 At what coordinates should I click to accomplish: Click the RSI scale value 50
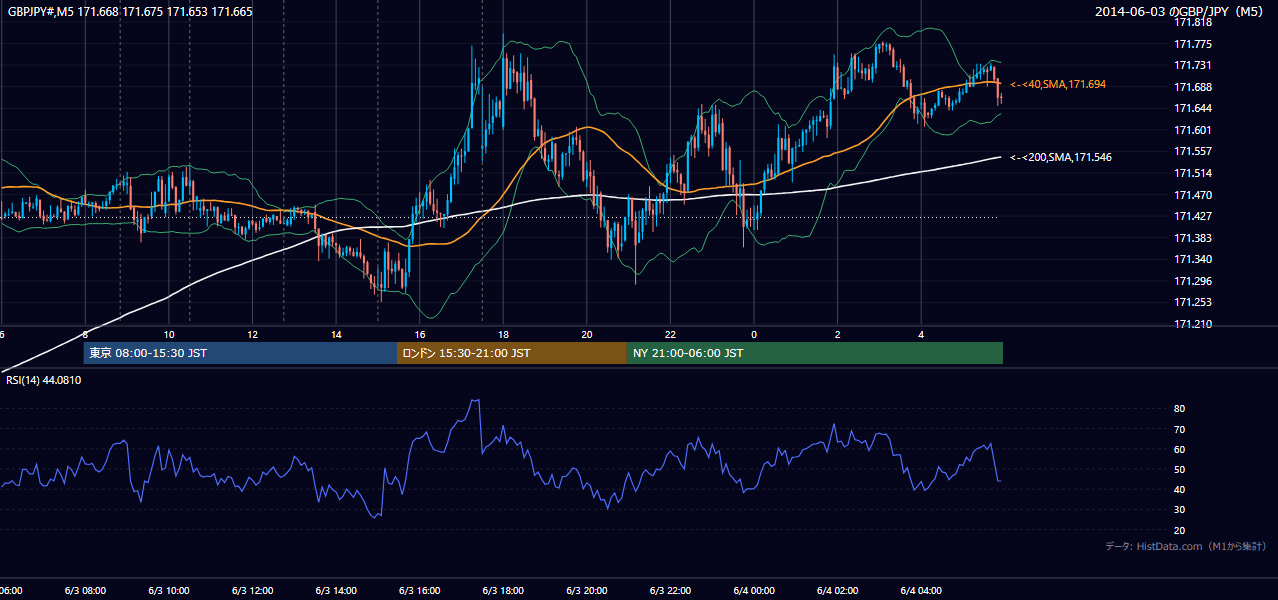(1179, 470)
